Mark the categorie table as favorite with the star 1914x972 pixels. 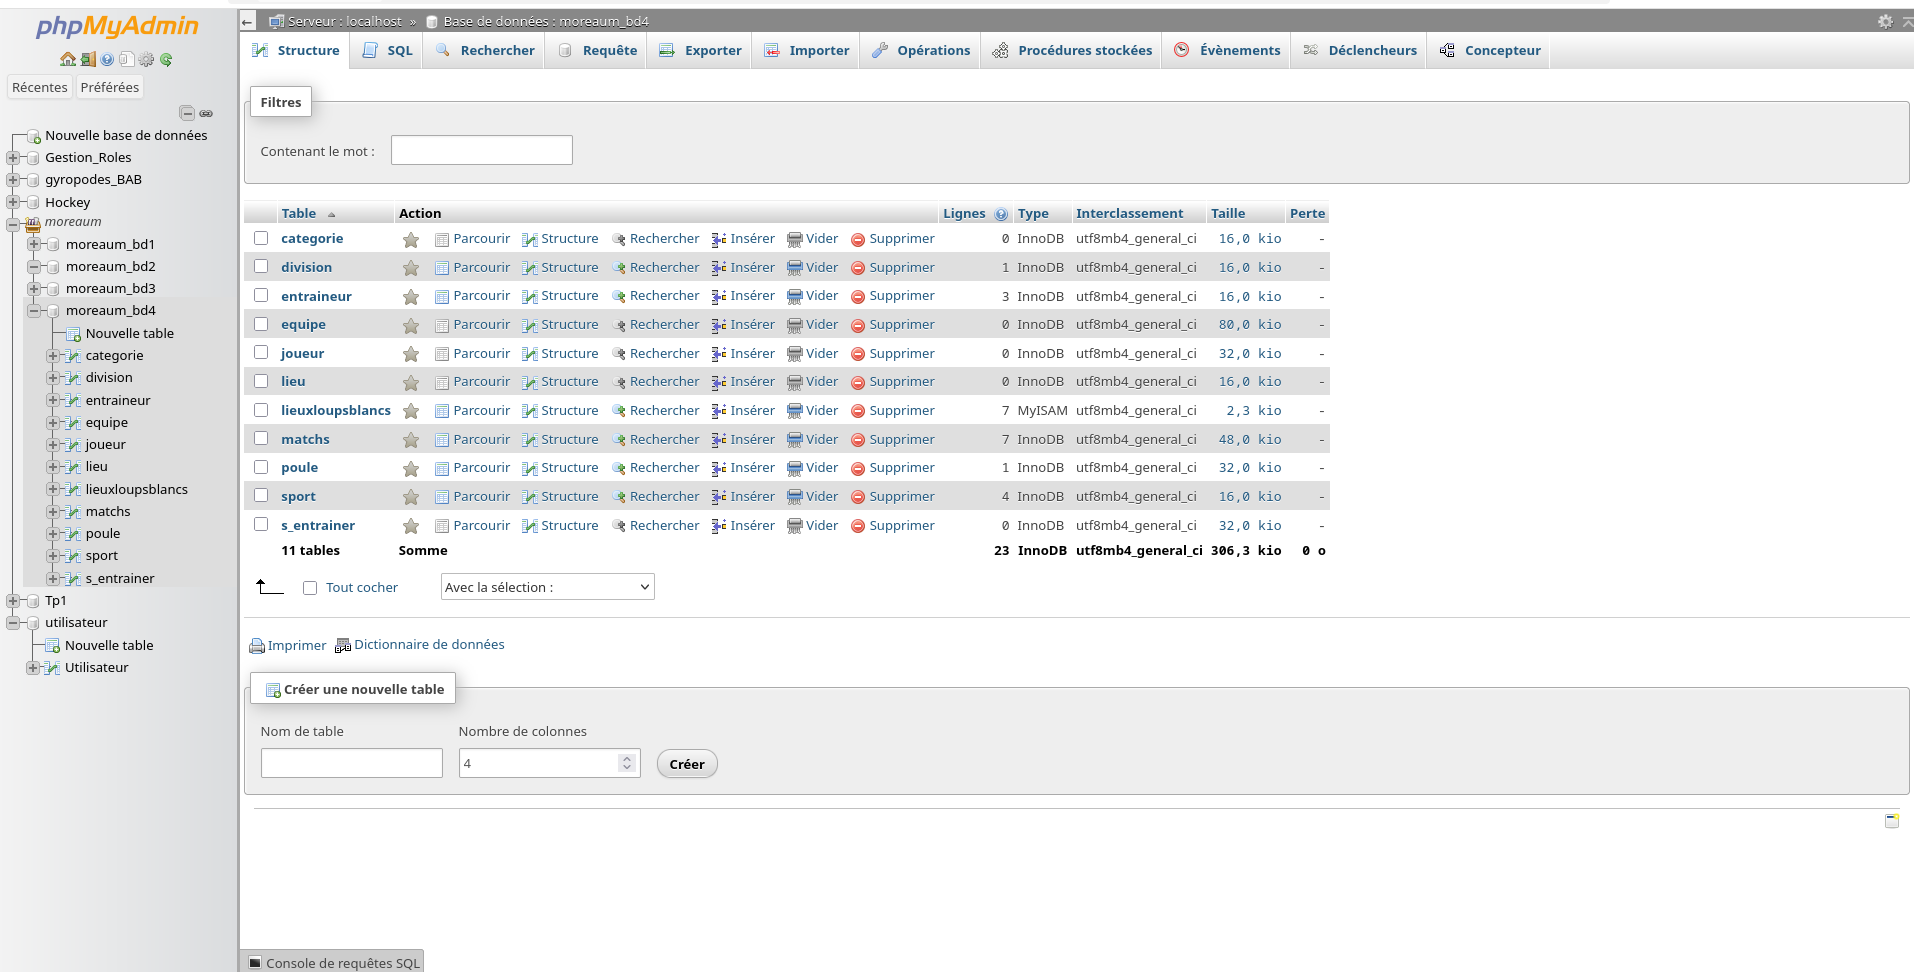pos(411,240)
